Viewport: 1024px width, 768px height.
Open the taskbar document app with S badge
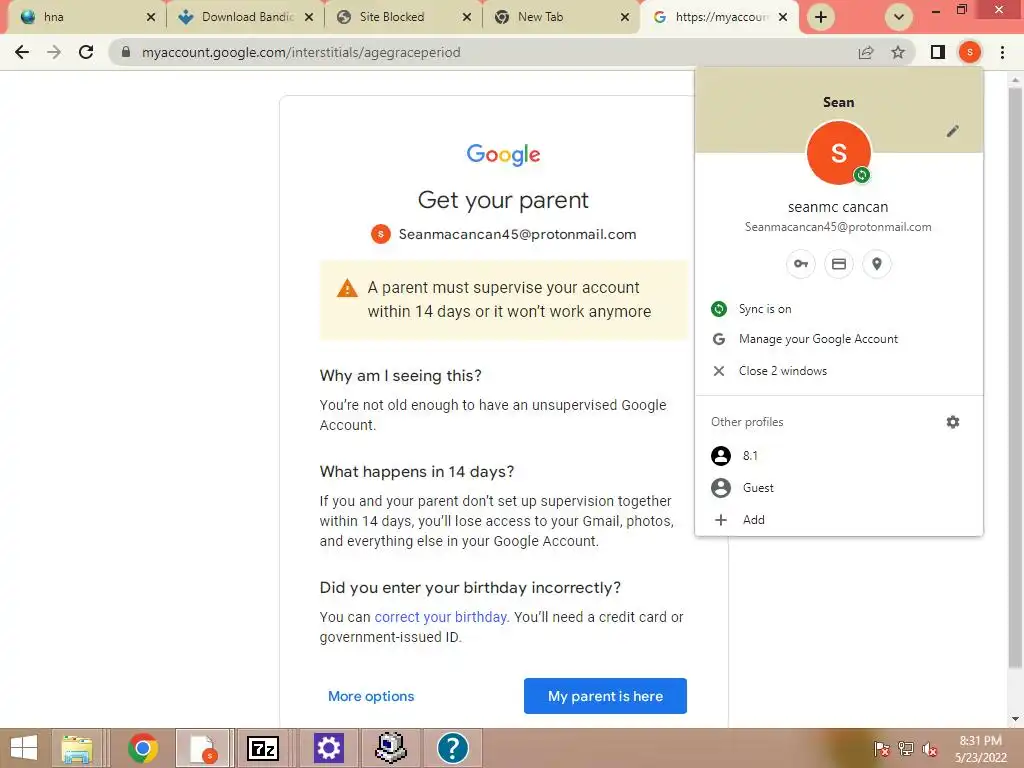click(x=202, y=748)
